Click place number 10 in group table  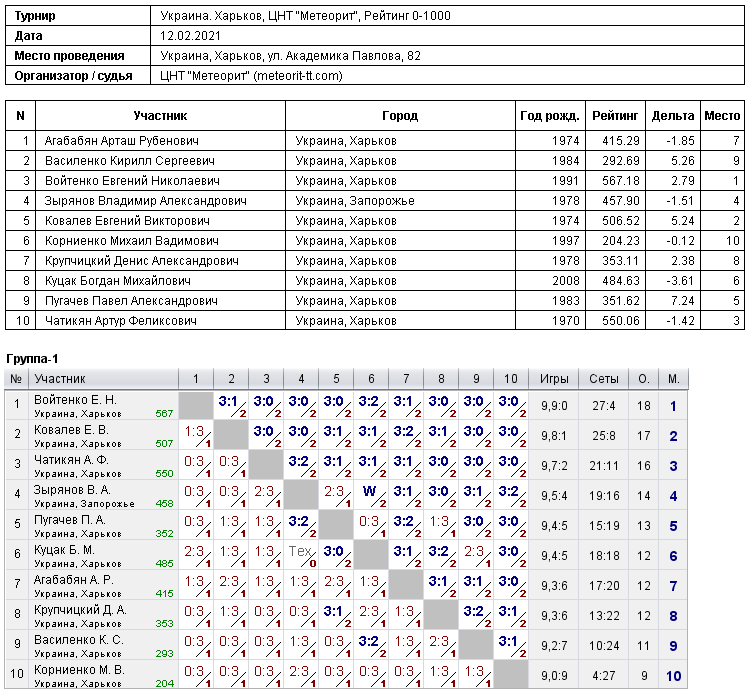(673, 676)
